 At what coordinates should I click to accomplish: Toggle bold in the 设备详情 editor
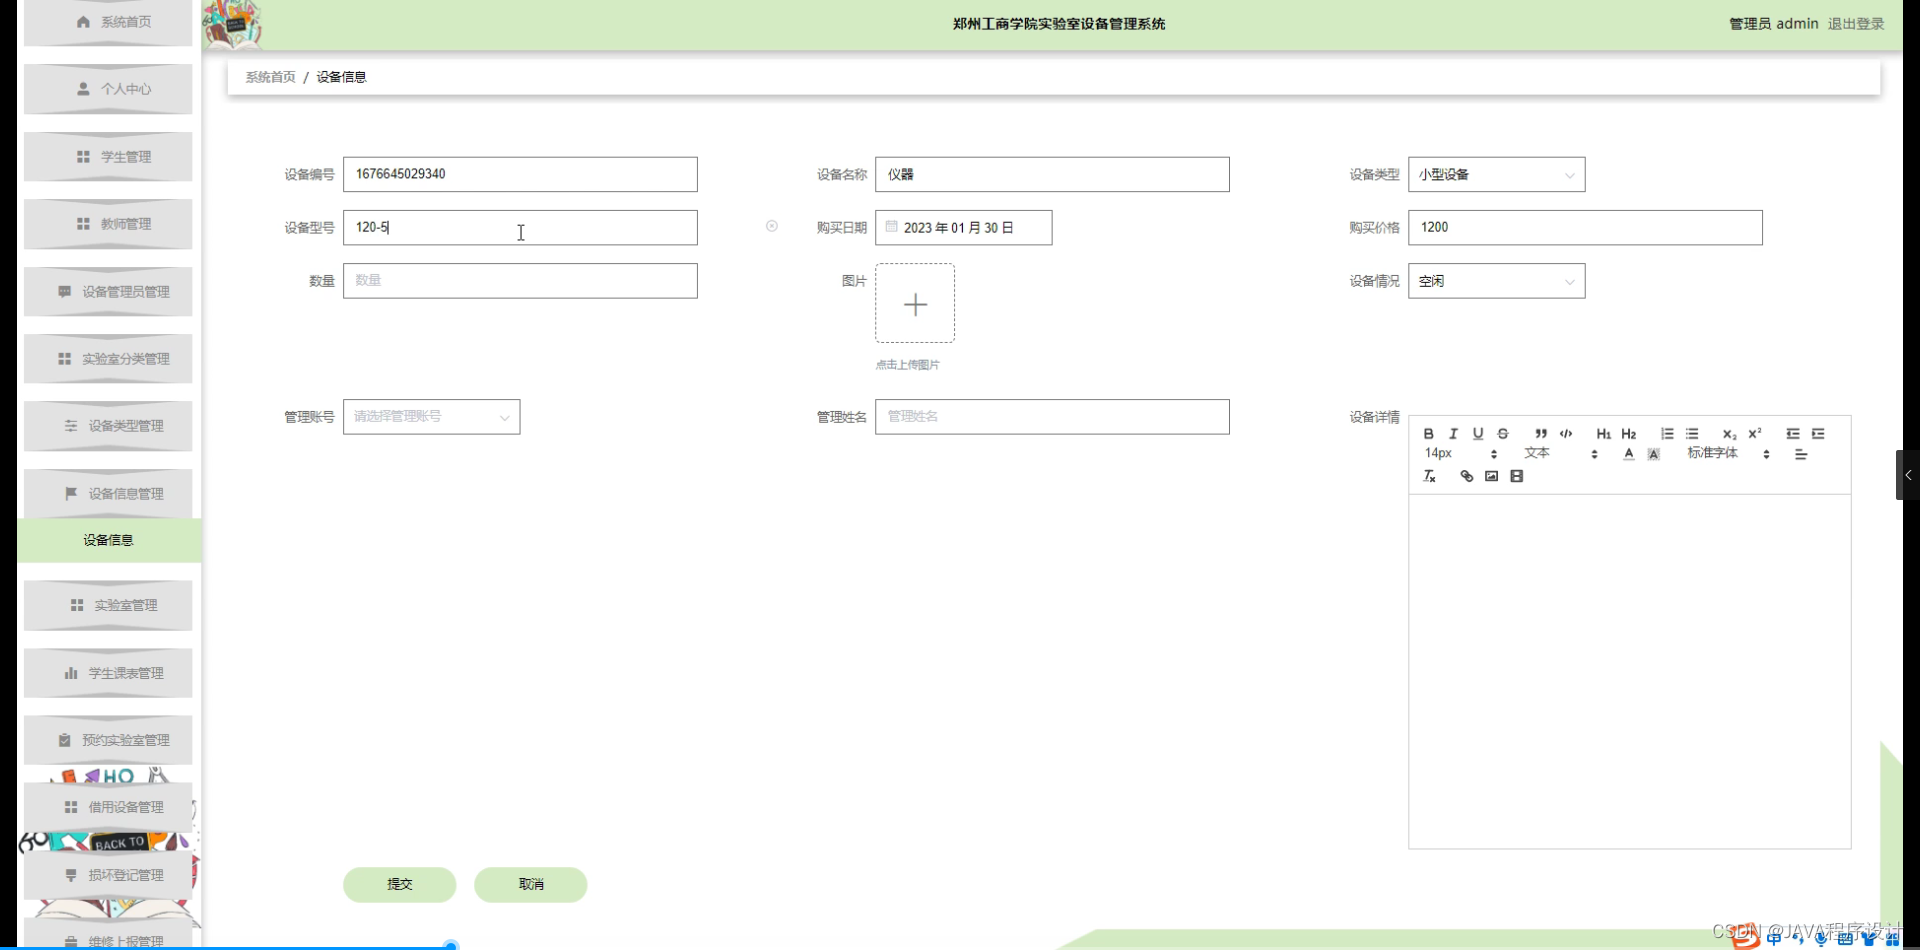(x=1428, y=434)
